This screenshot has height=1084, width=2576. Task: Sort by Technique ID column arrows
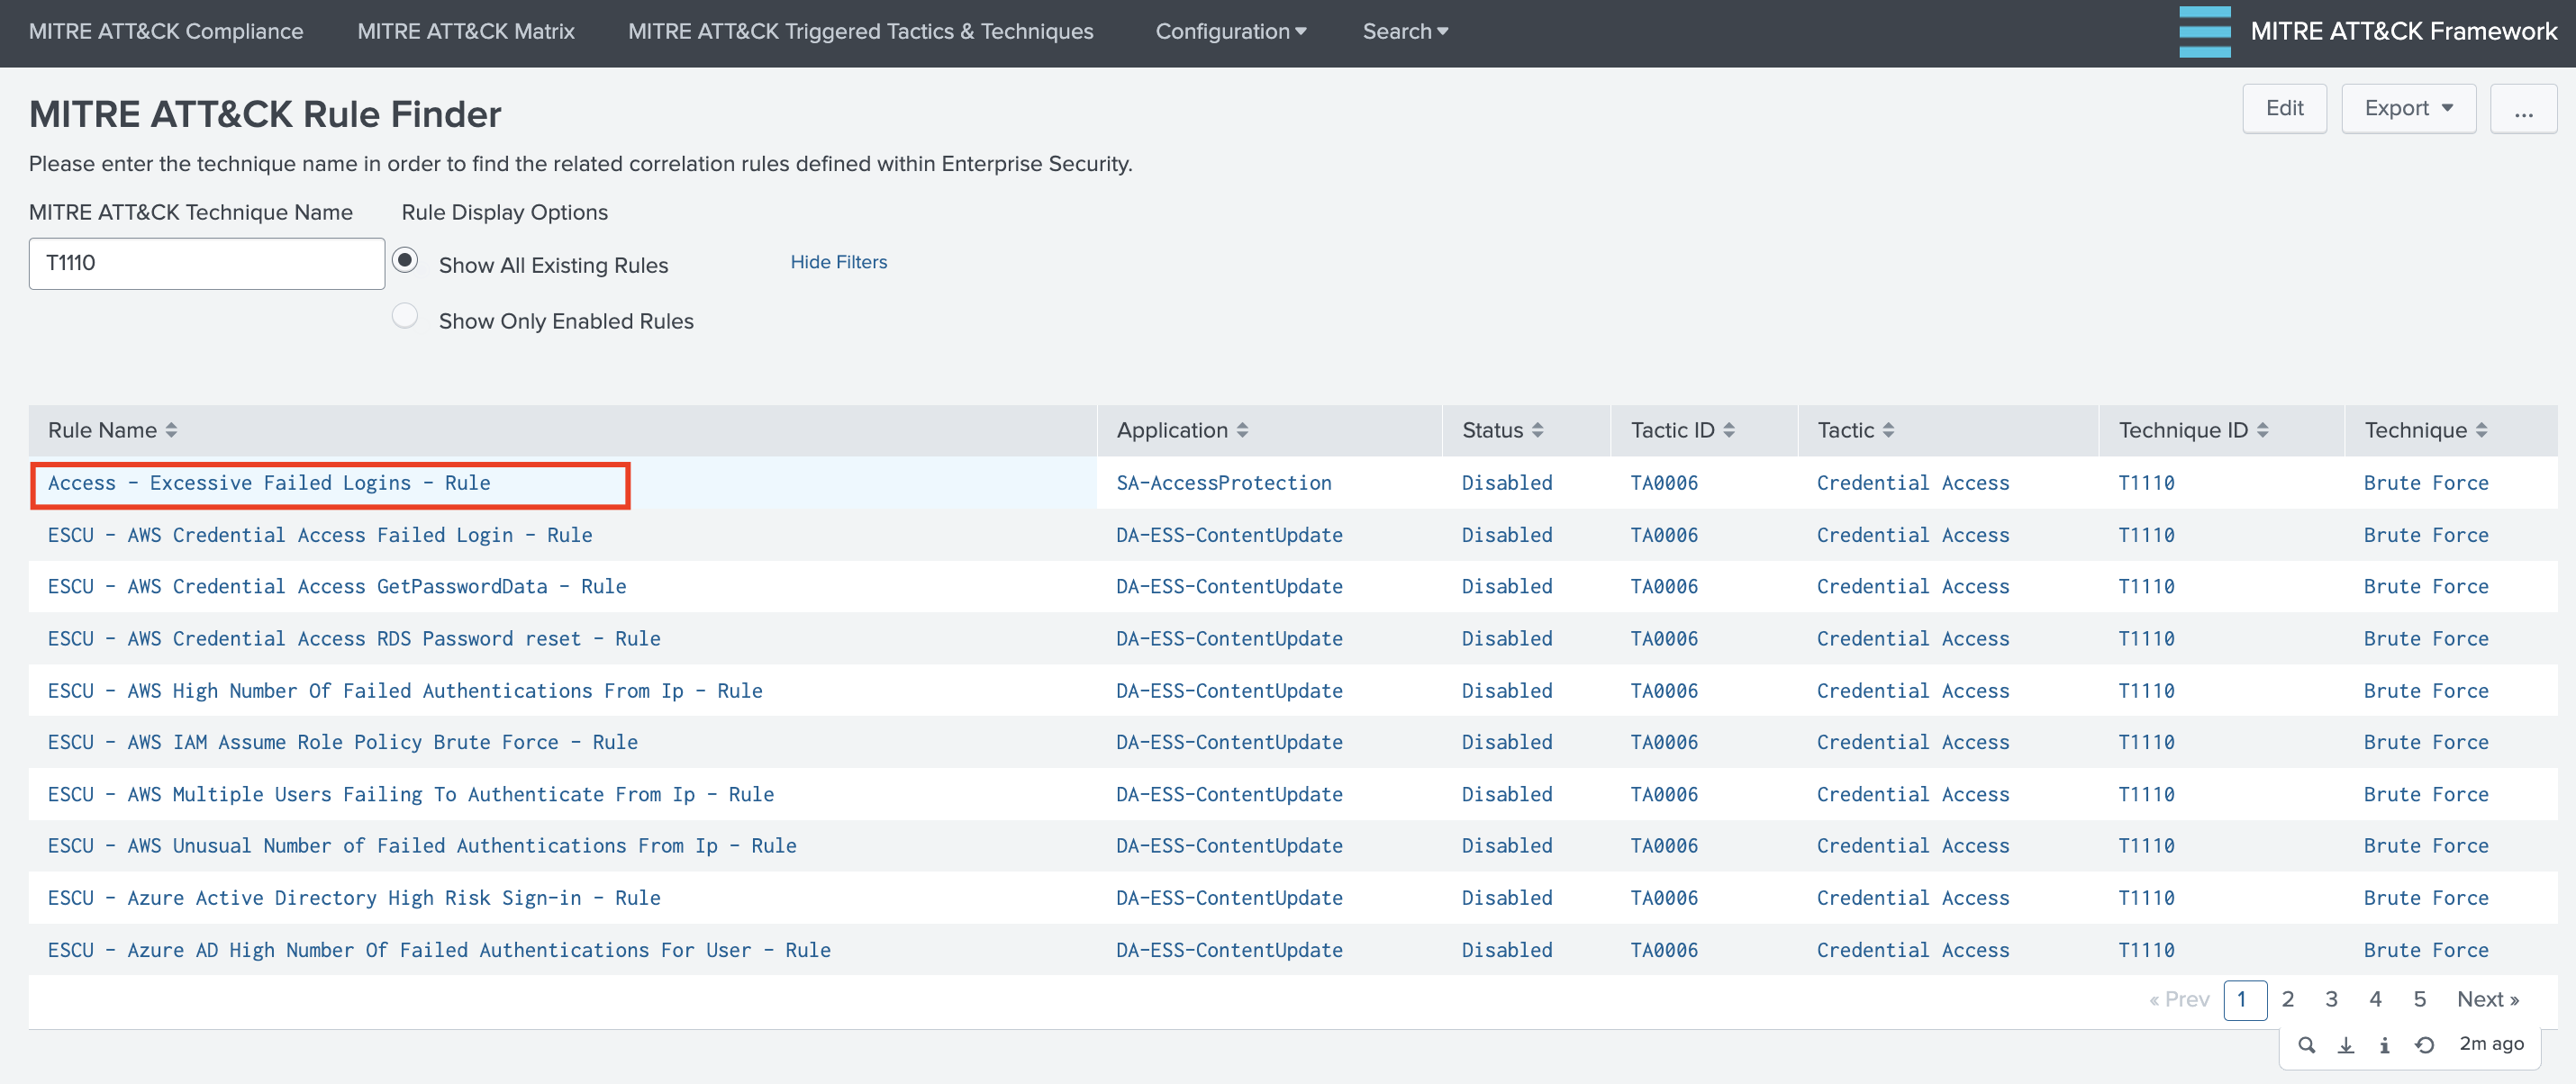(x=2263, y=430)
